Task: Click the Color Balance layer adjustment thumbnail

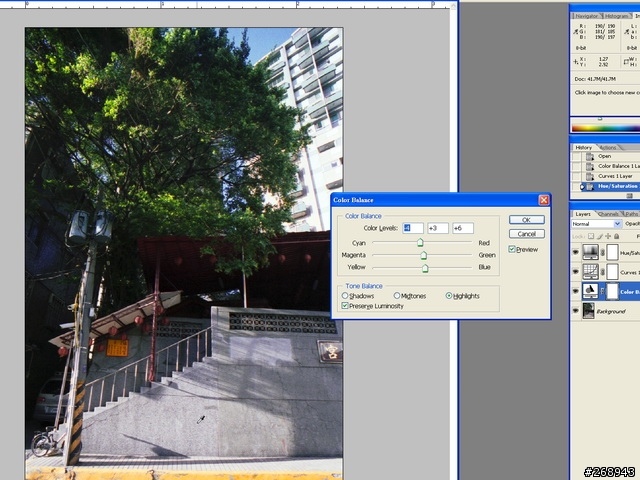Action: point(590,291)
